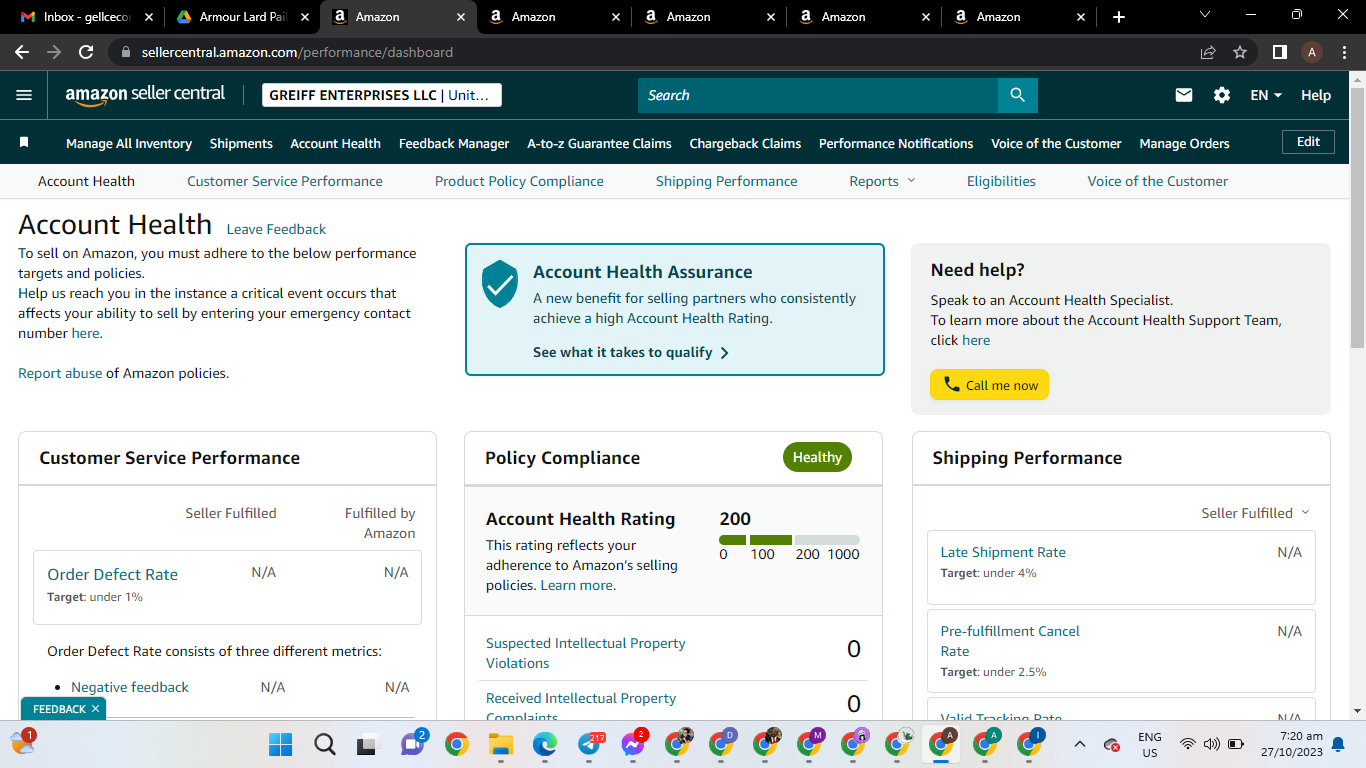The image size is (1366, 768).
Task: Click the browser address bar URL
Action: [x=297, y=52]
